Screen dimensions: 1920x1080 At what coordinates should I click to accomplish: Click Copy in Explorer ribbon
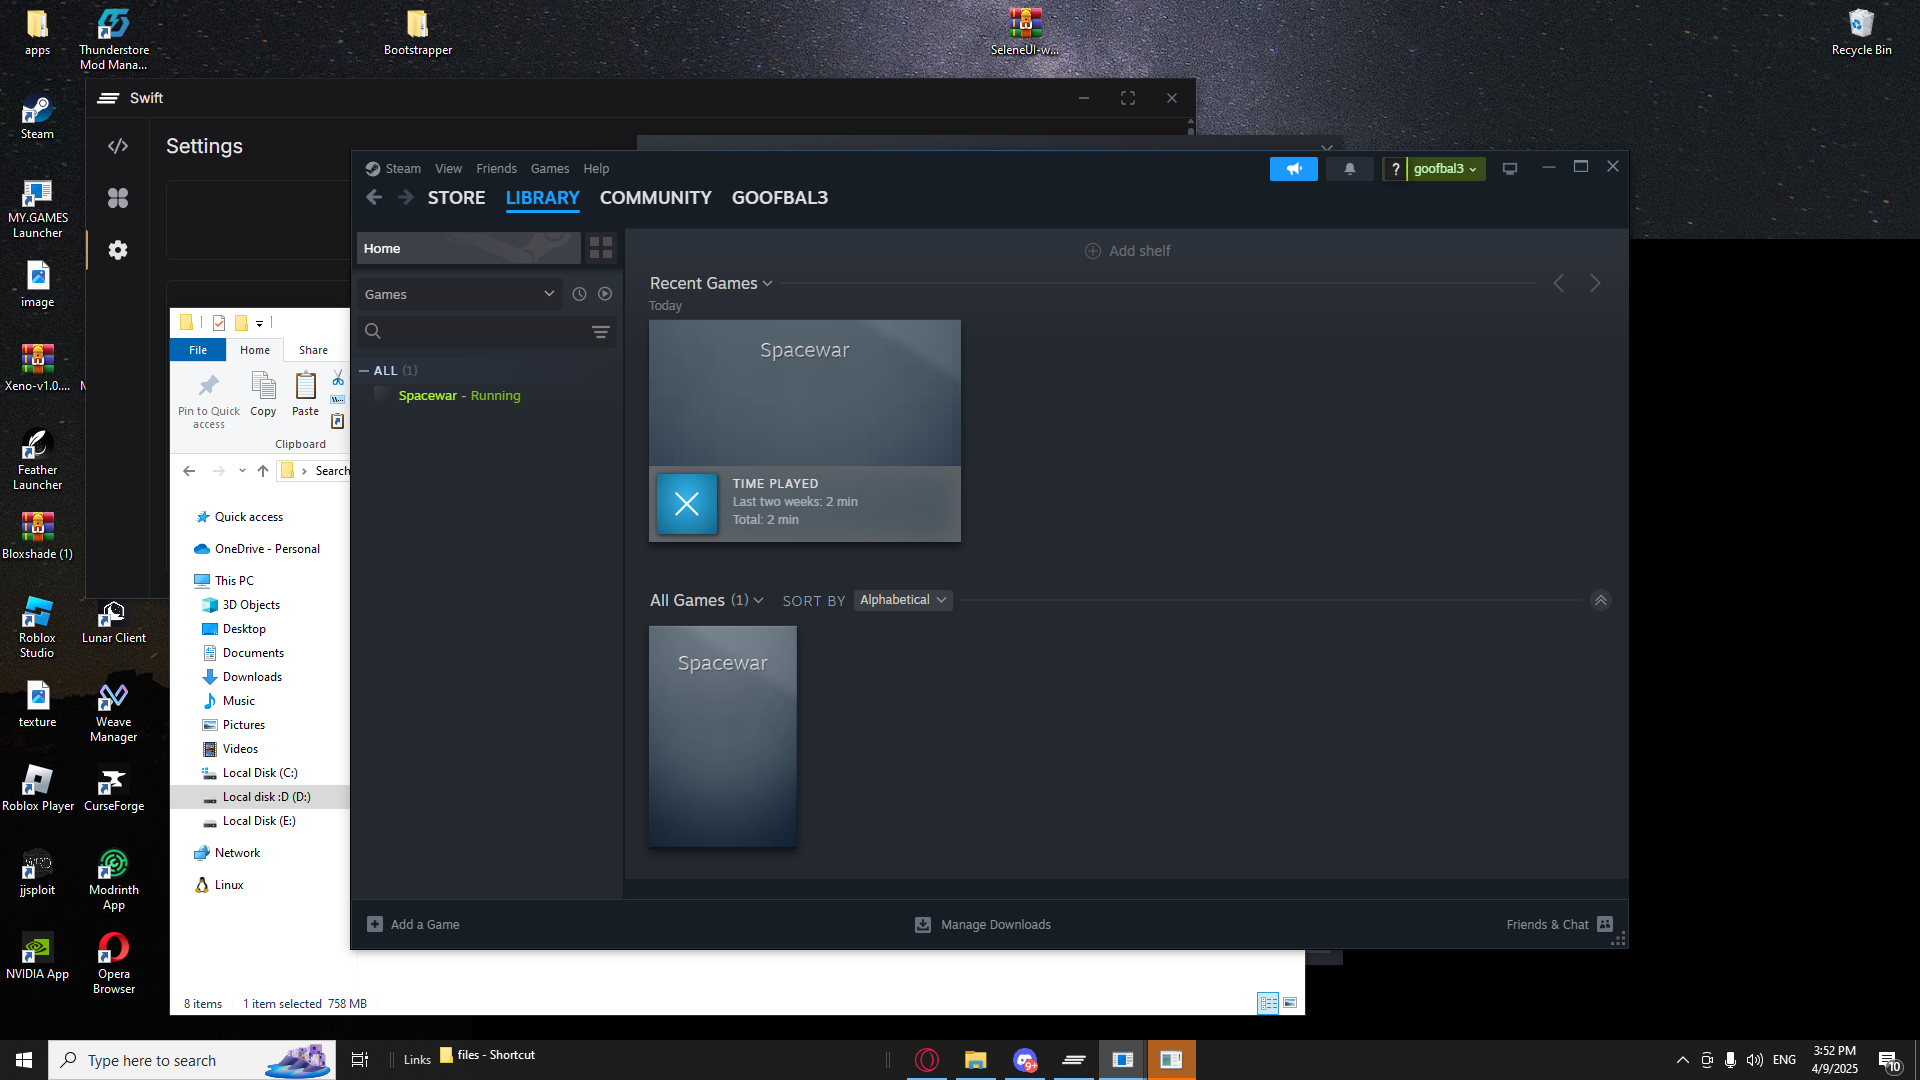click(263, 394)
